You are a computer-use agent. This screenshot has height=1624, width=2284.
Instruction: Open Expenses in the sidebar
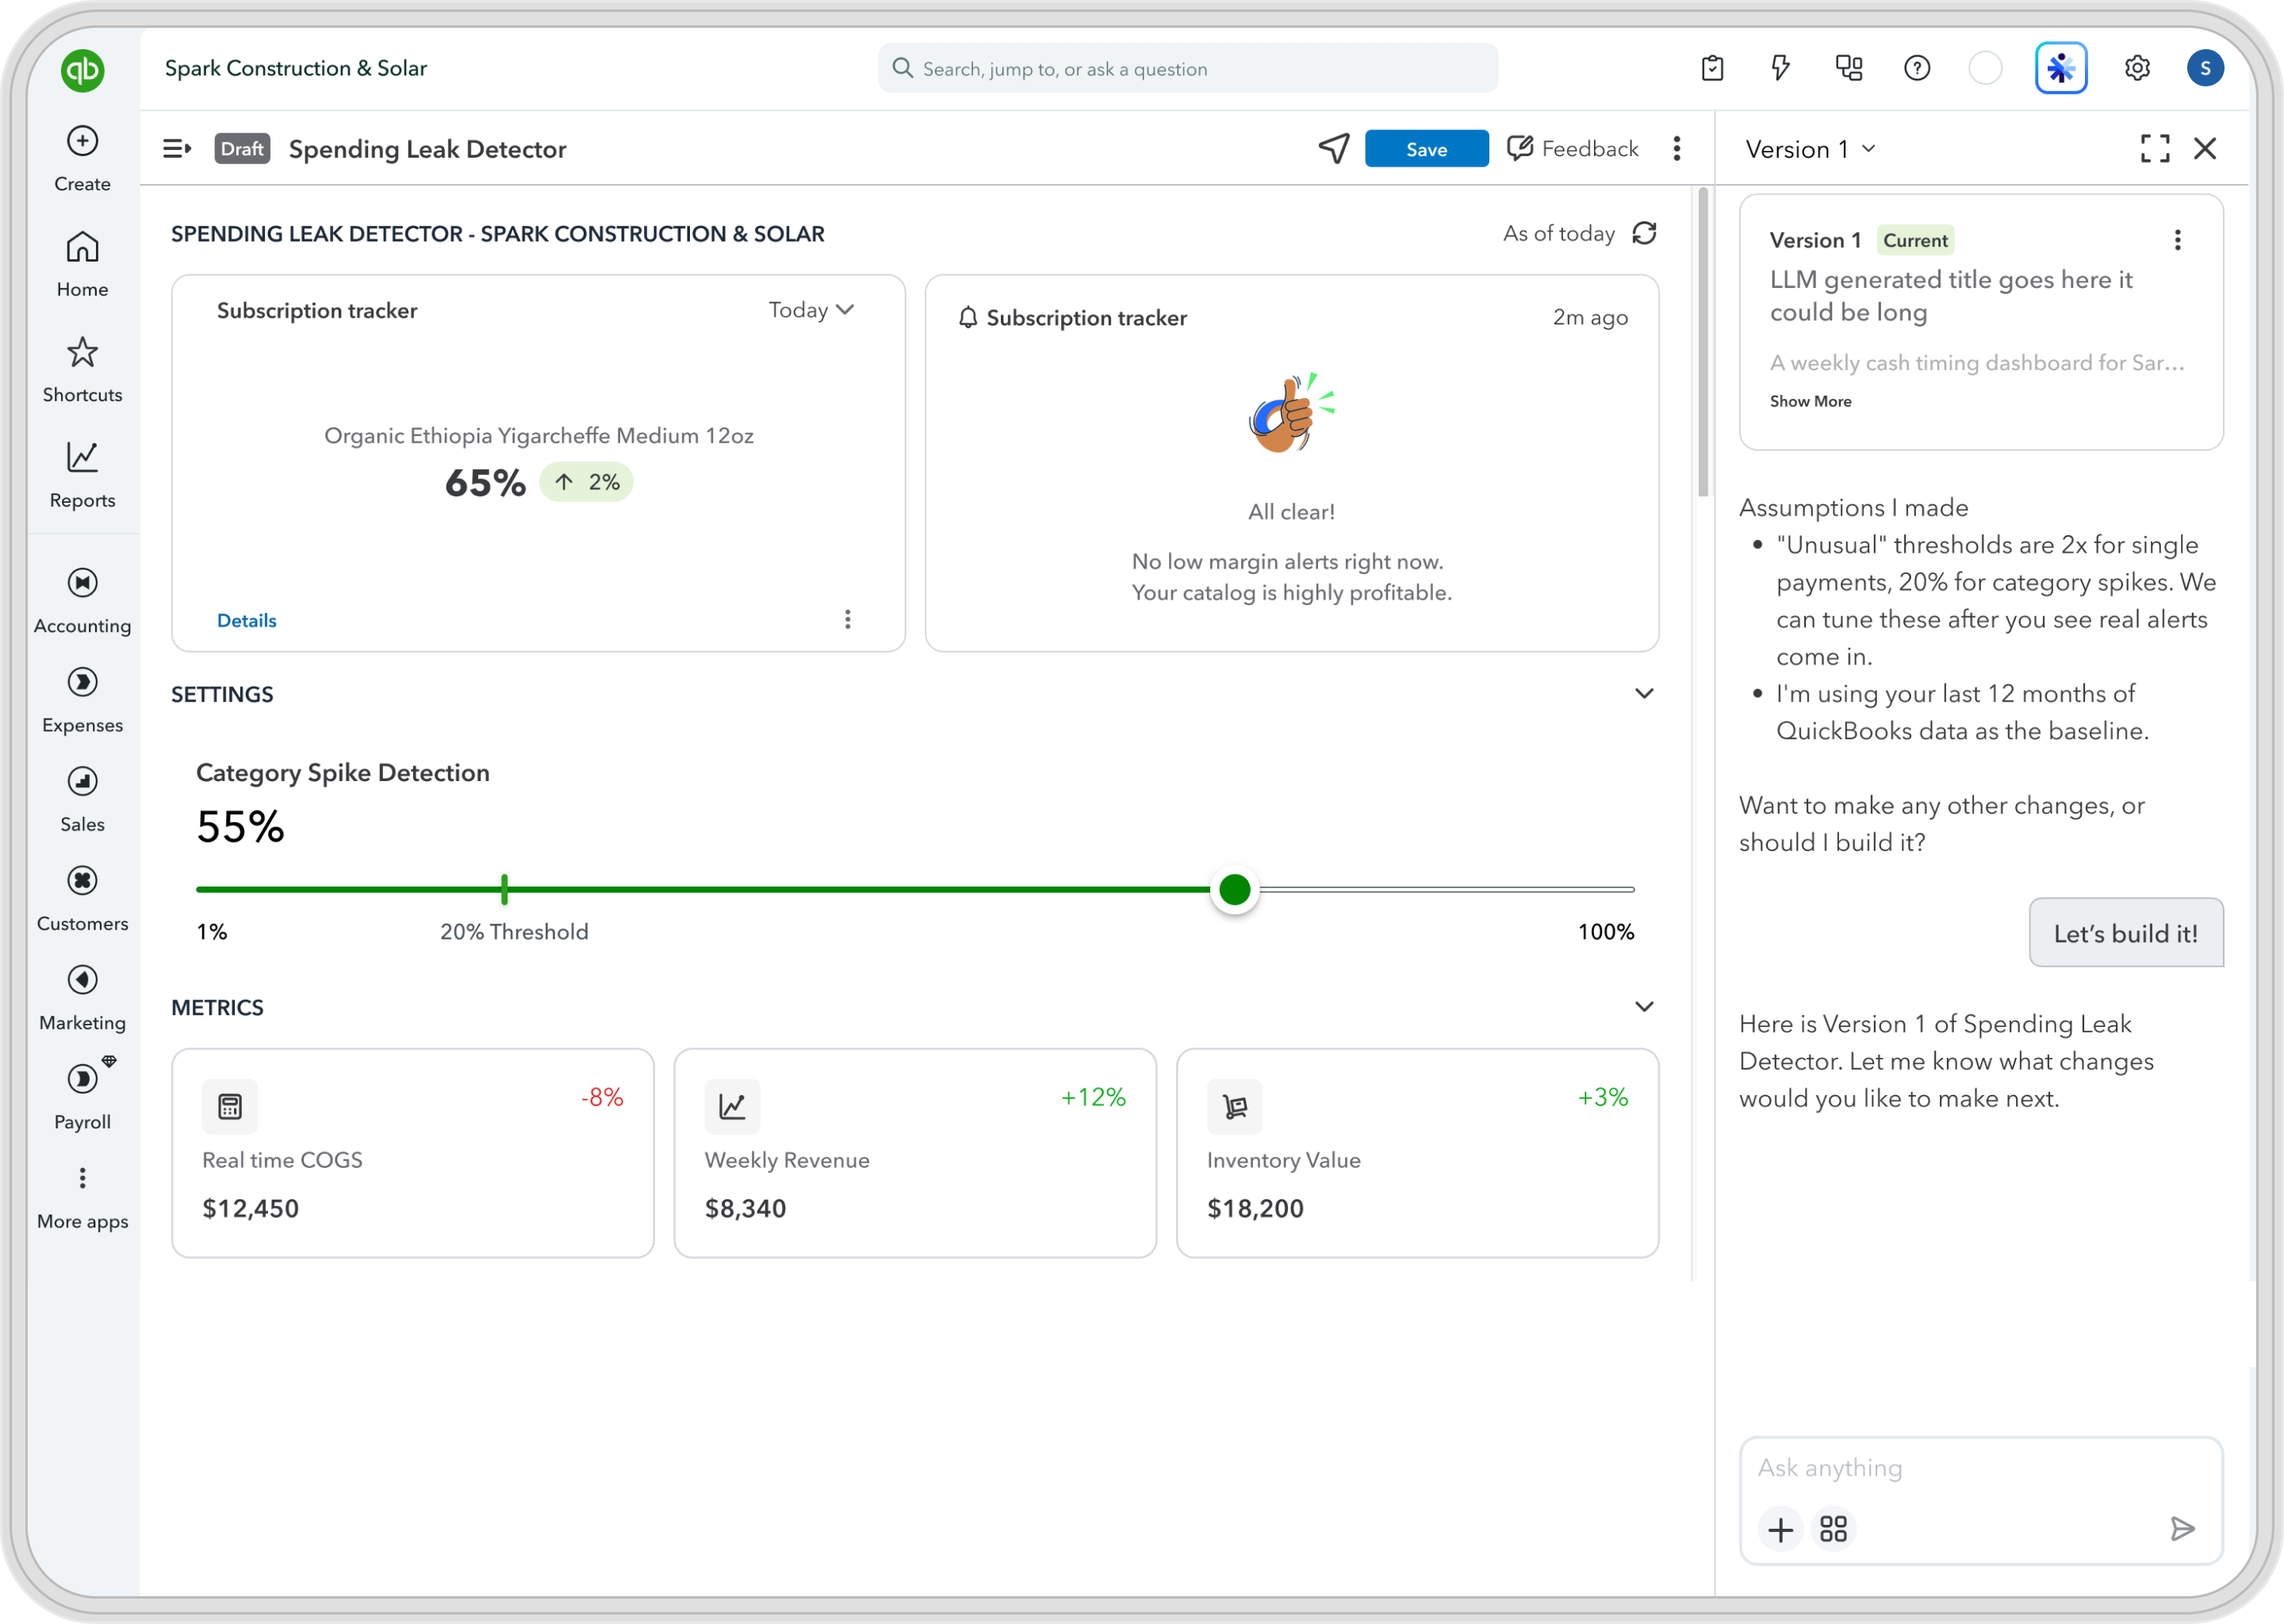[x=82, y=701]
